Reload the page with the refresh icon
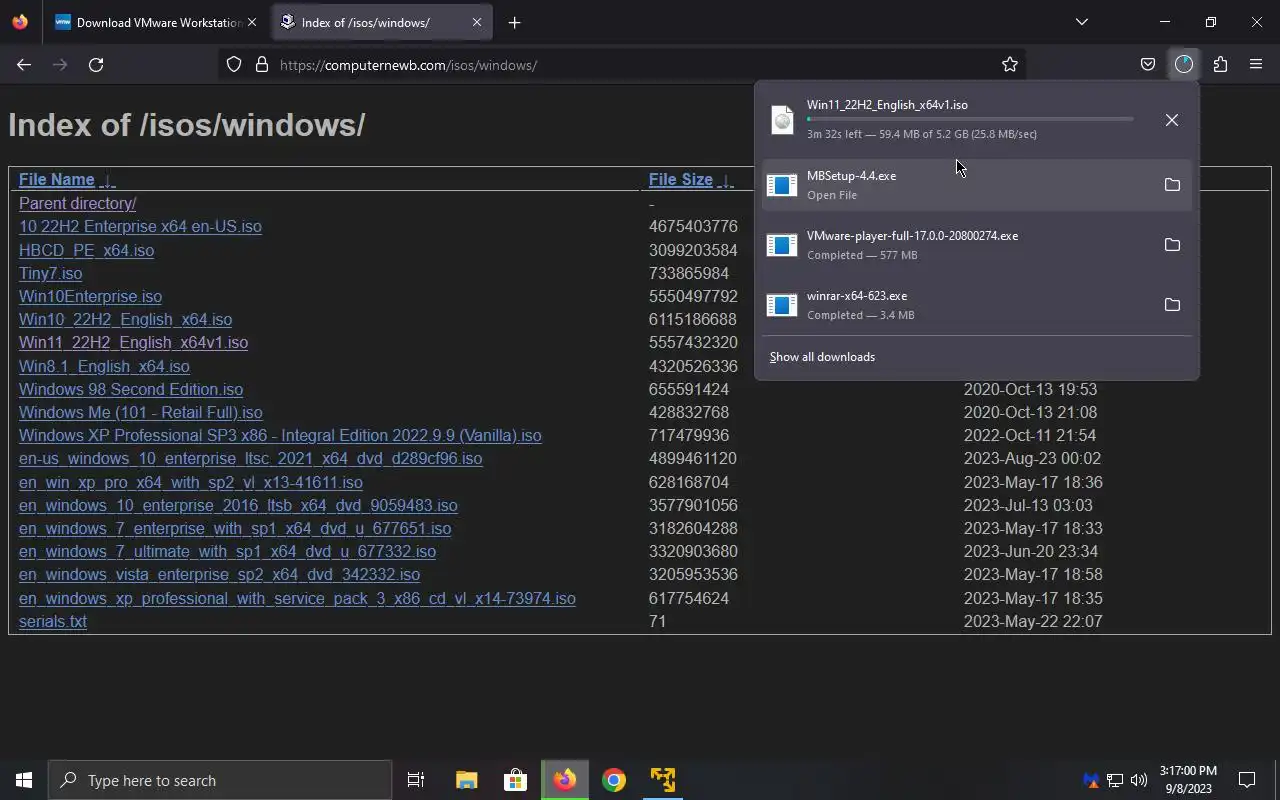 pos(96,65)
